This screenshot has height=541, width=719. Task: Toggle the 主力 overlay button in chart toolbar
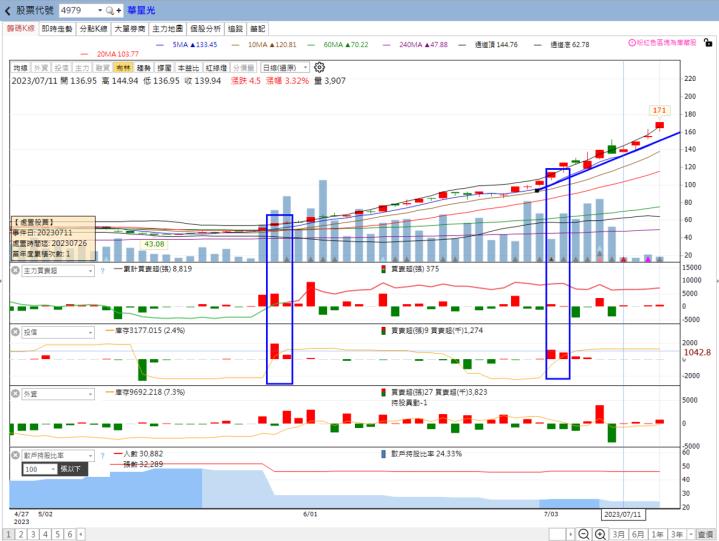pos(82,68)
